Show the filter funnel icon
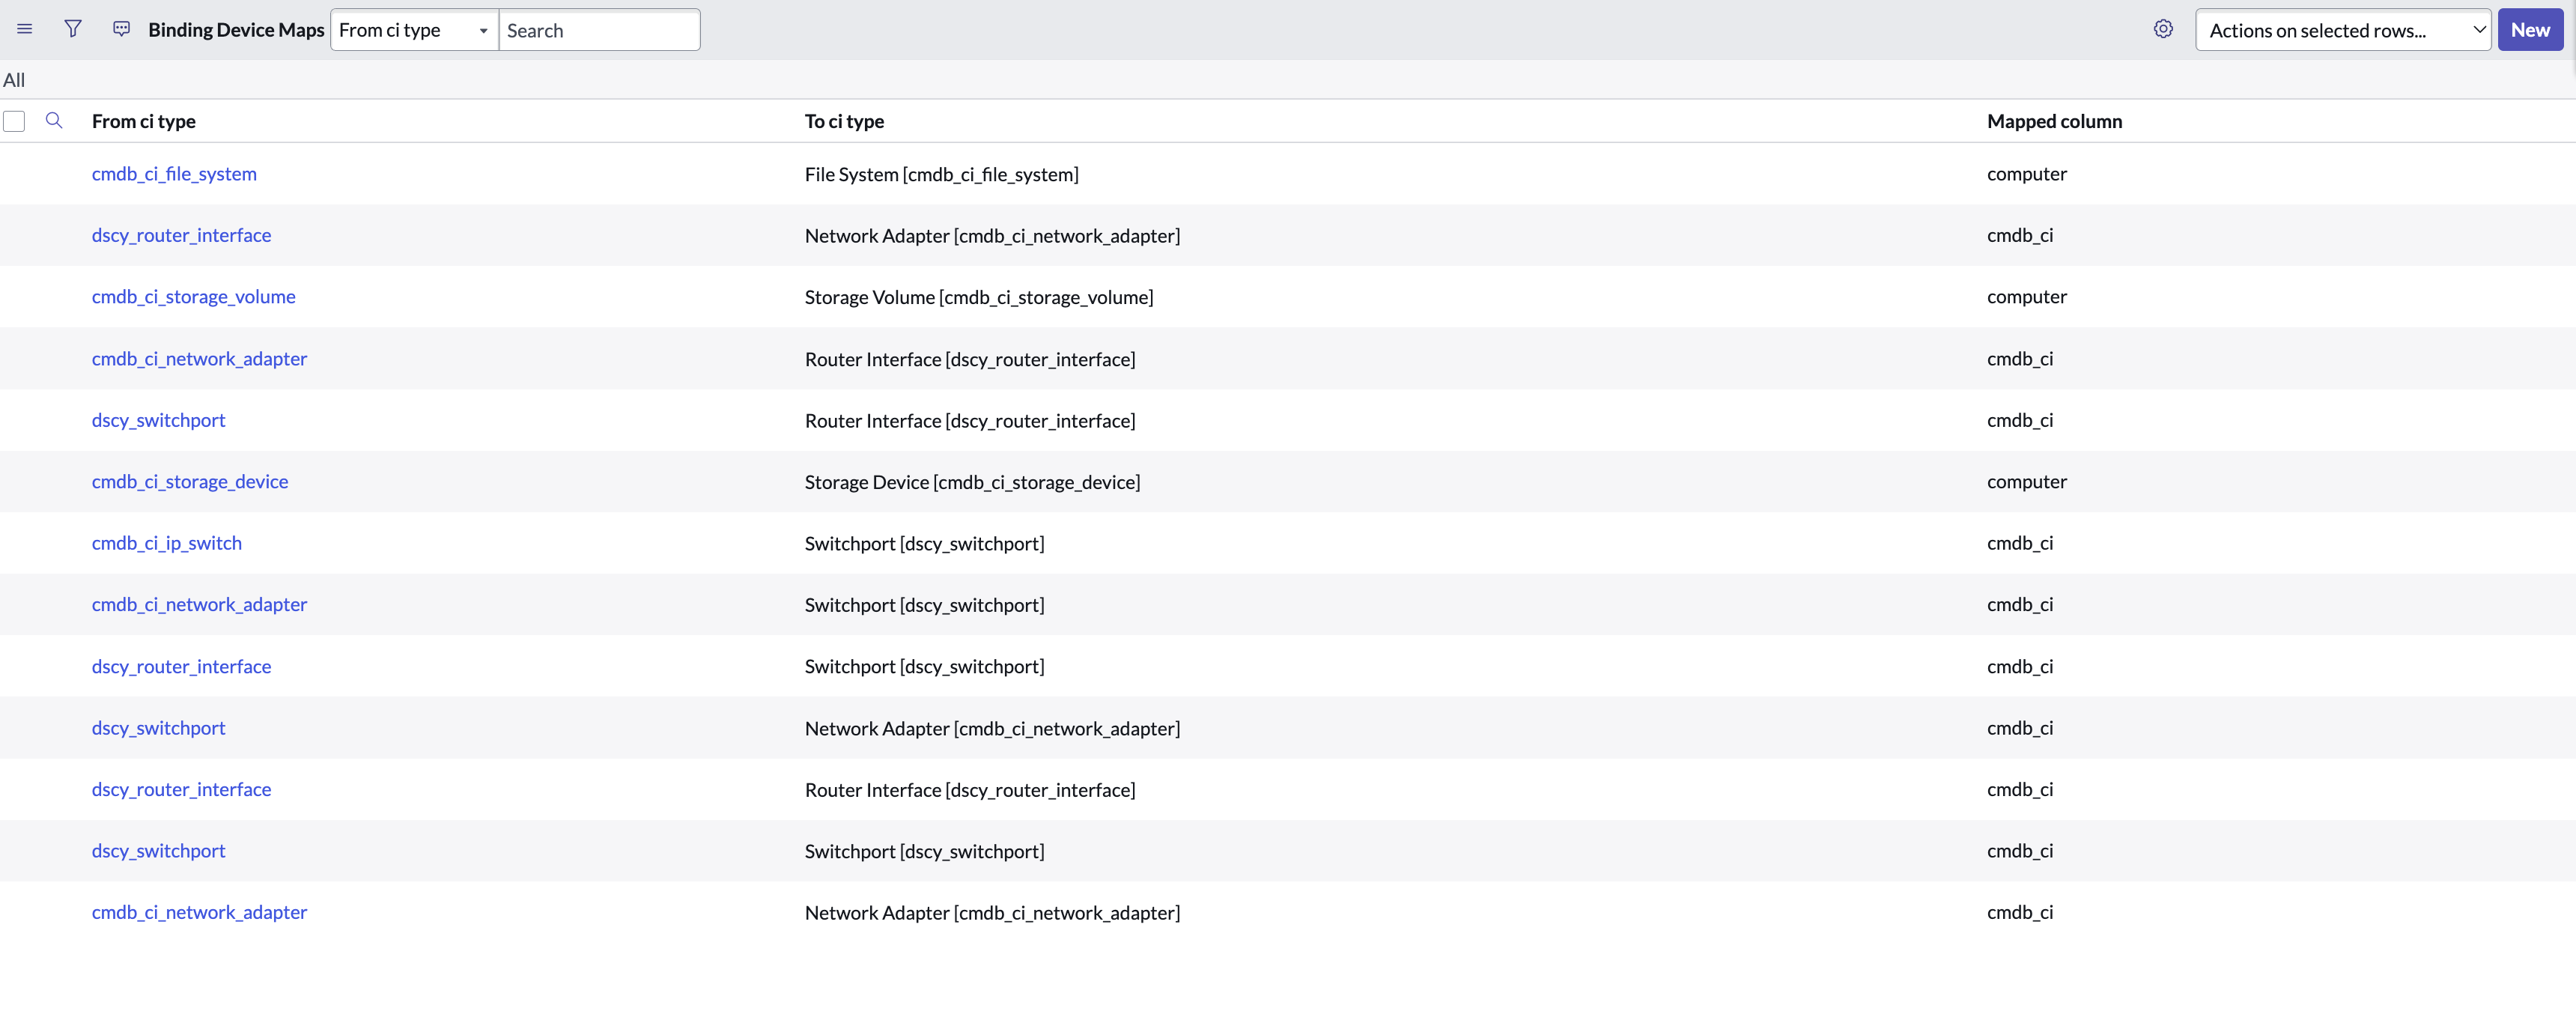The image size is (2576, 1026). tap(73, 29)
